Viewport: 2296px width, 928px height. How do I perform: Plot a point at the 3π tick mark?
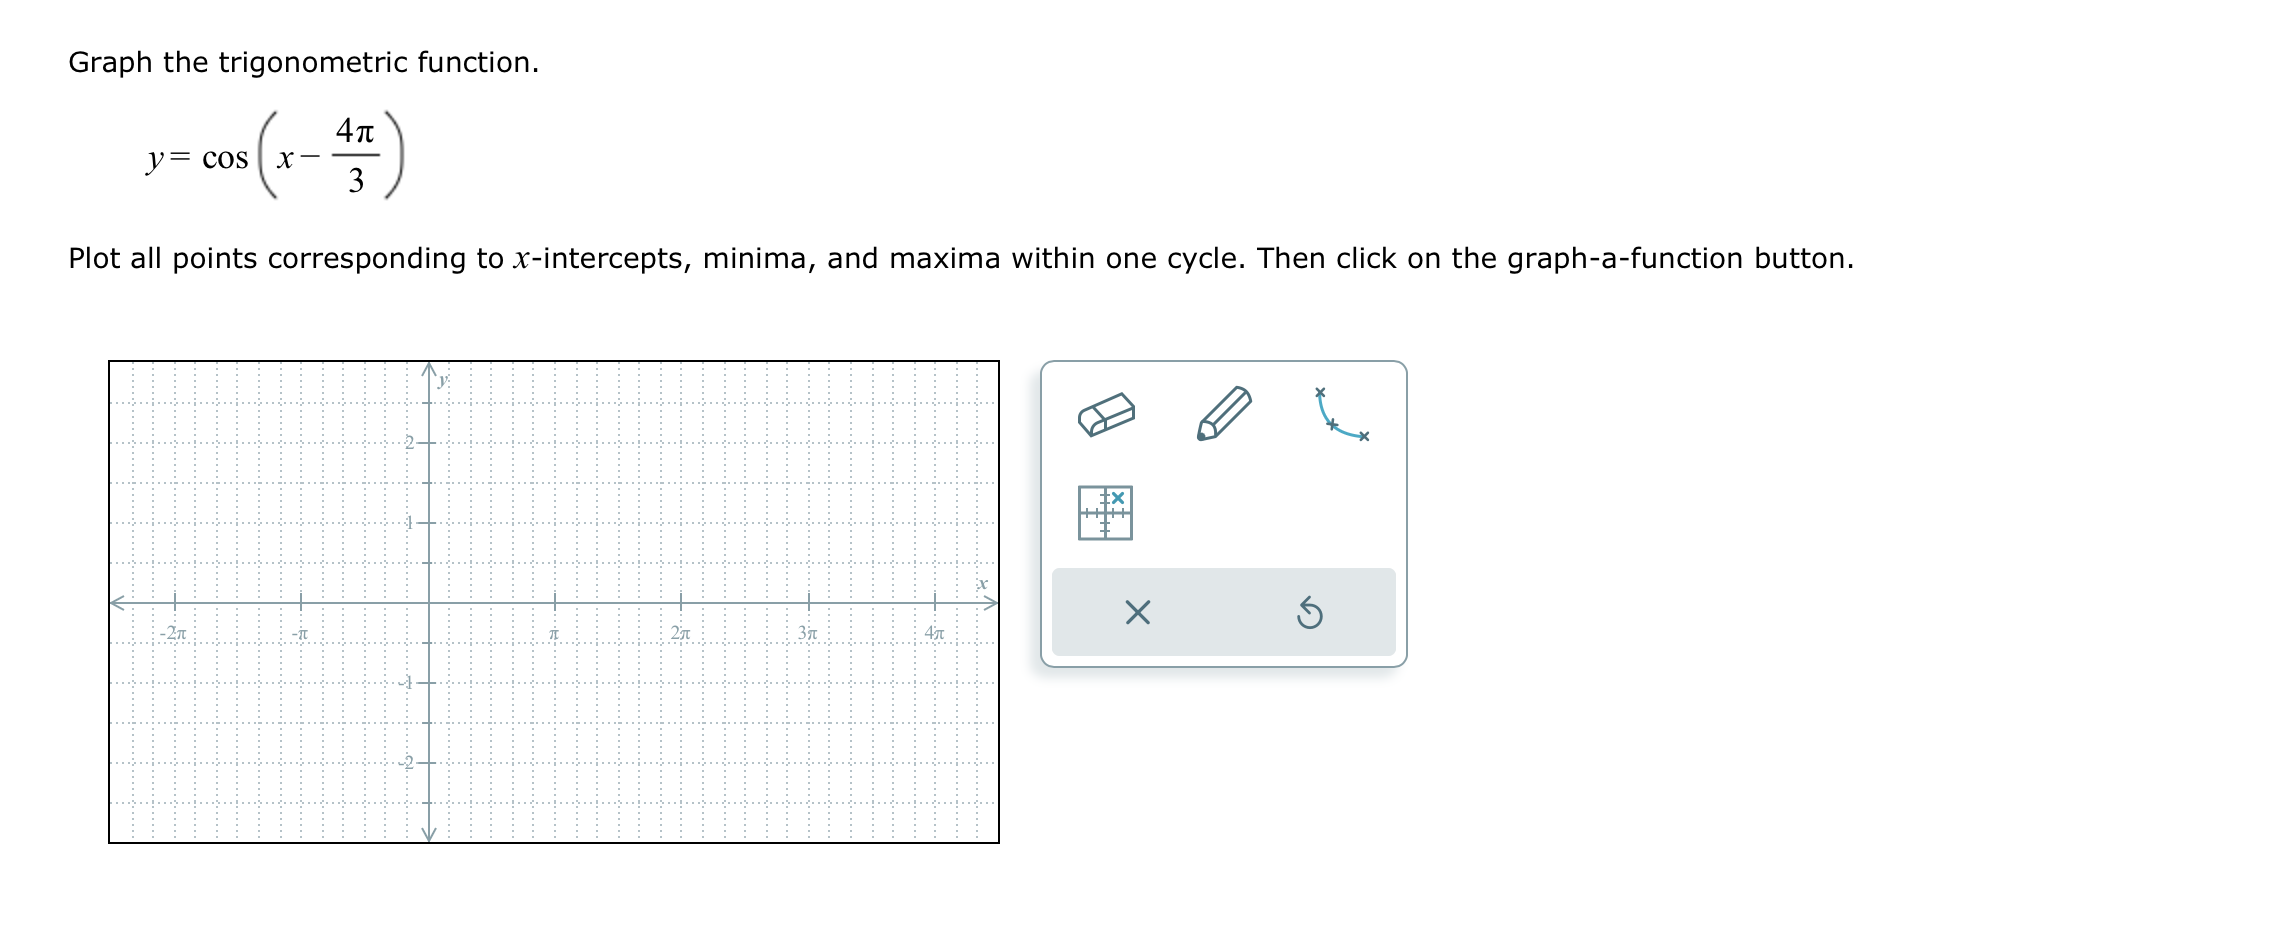808,605
